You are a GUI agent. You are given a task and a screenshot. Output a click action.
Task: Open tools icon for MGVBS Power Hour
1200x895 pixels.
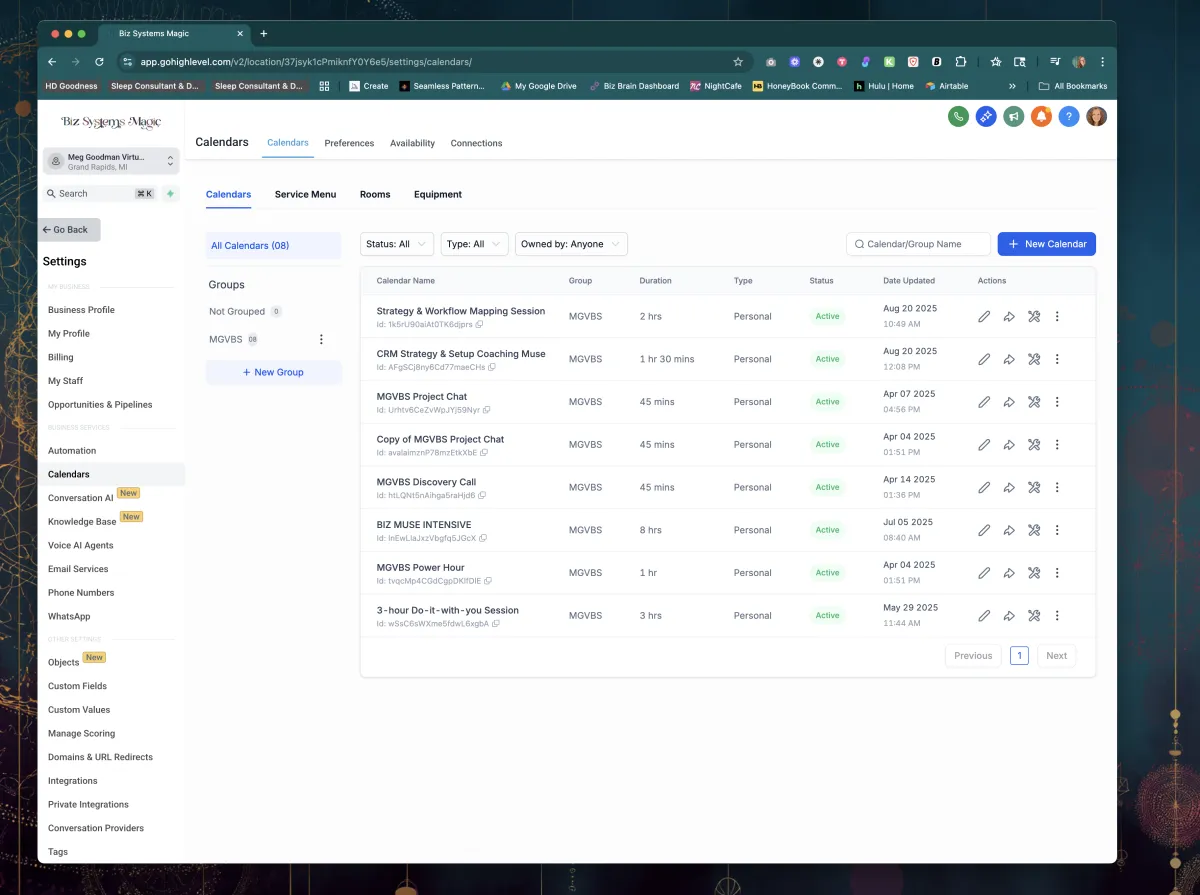[1034, 573]
